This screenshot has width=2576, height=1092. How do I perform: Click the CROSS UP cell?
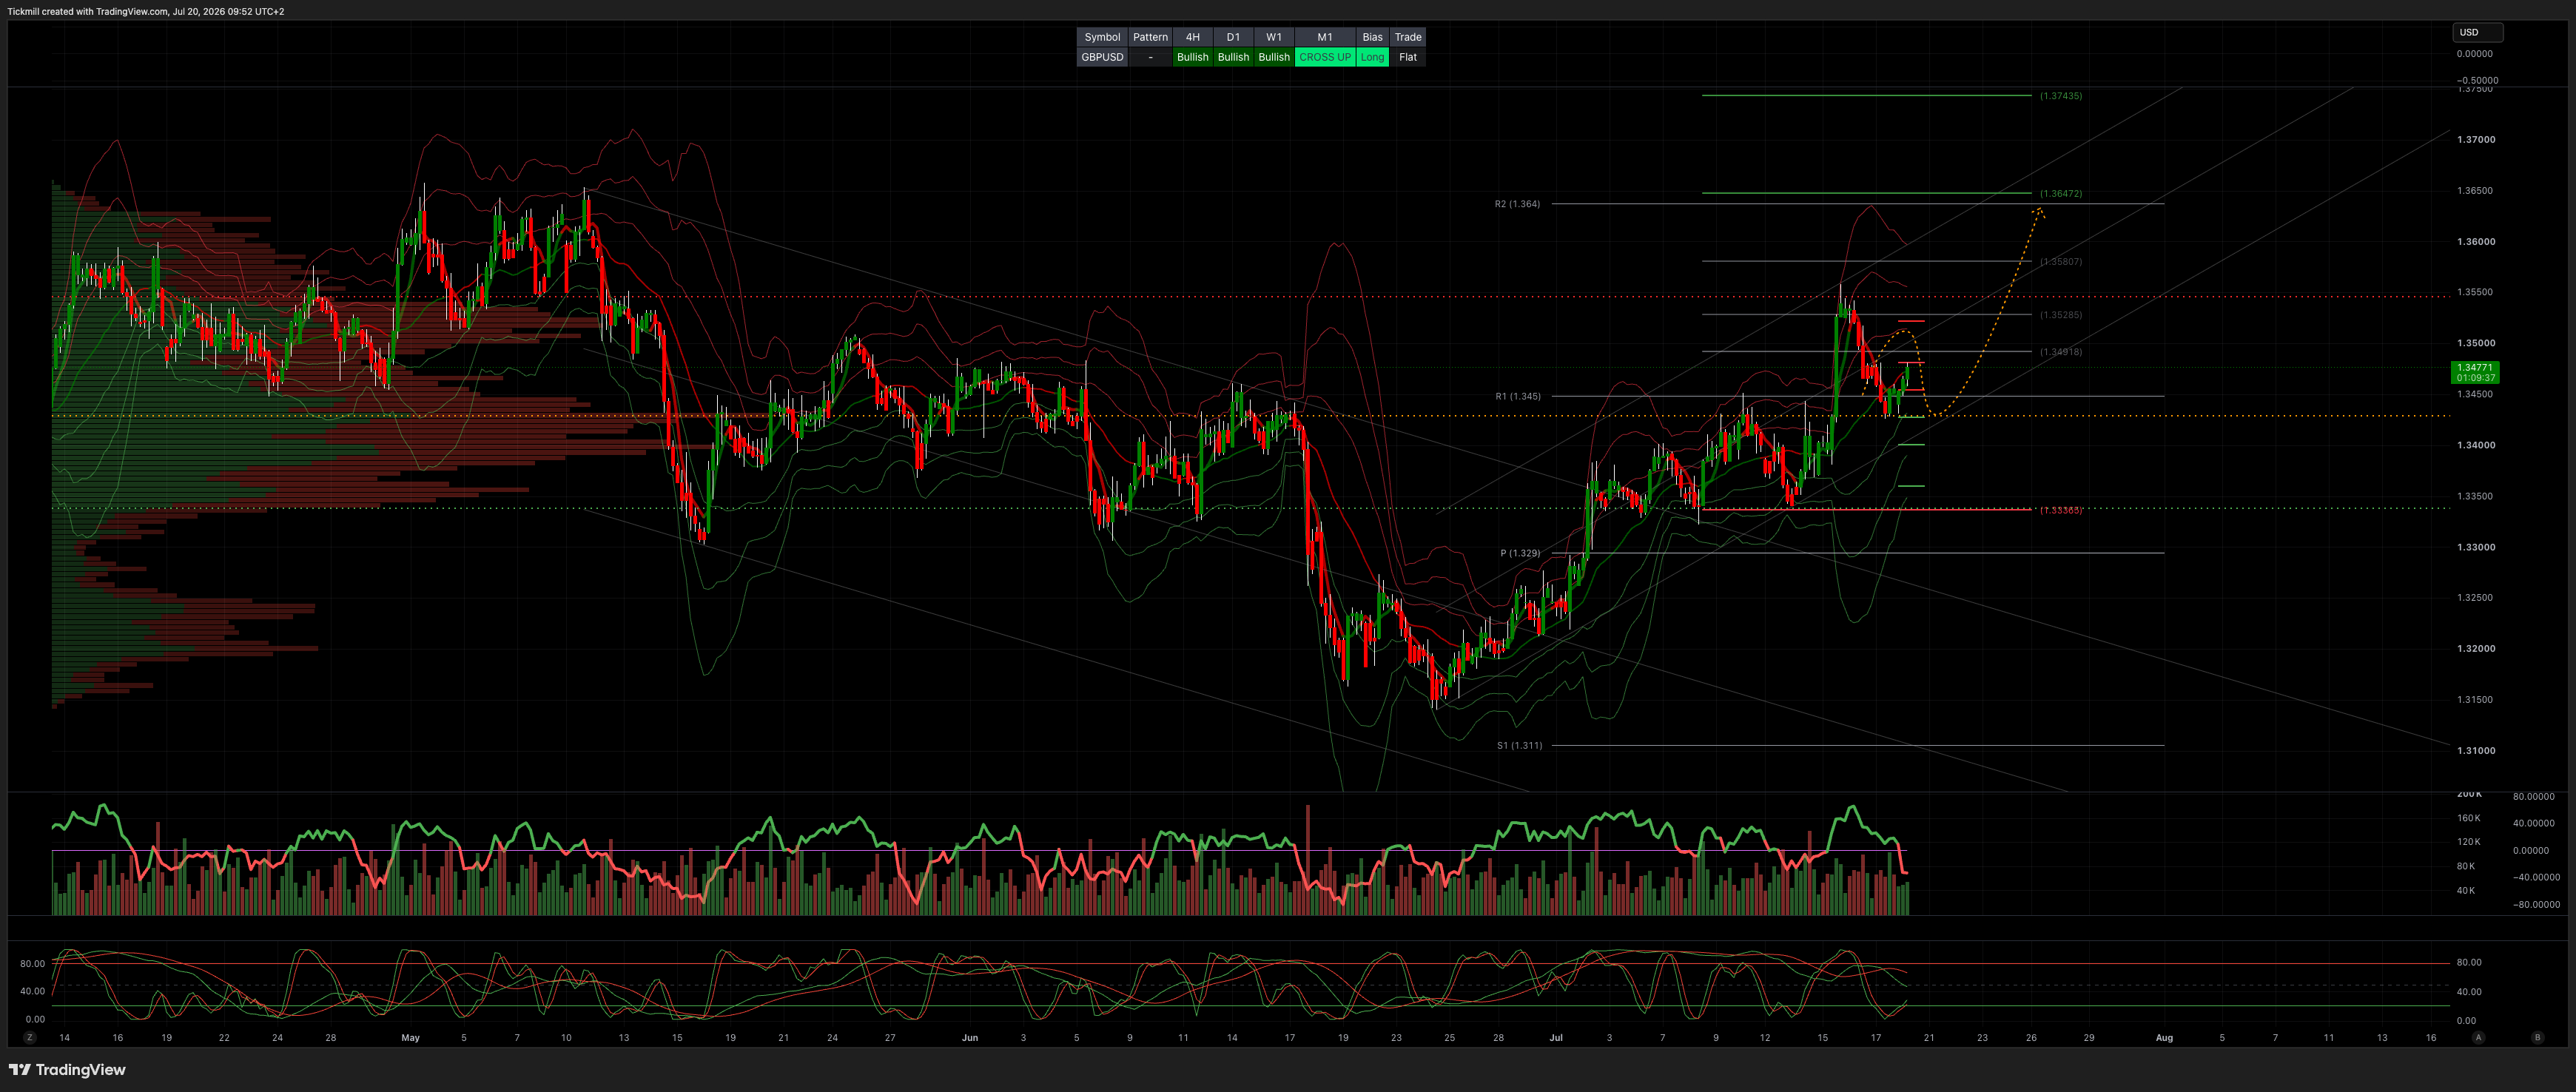pyautogui.click(x=1325, y=57)
